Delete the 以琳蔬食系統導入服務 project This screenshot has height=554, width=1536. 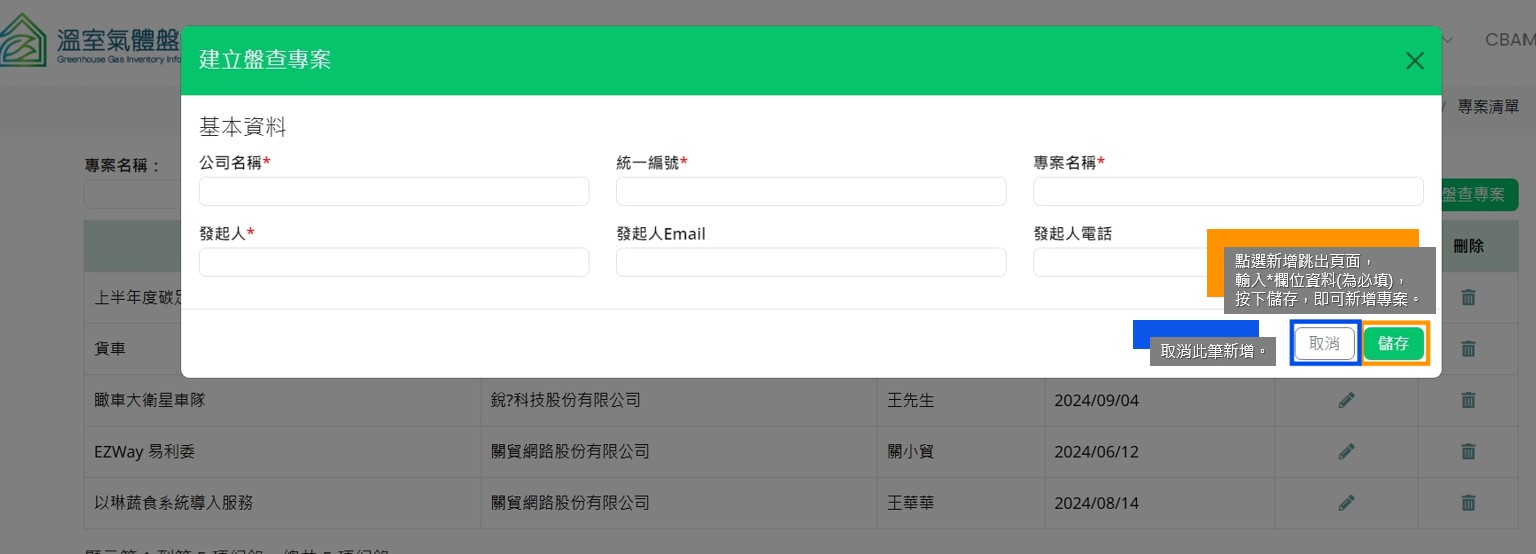(x=1468, y=503)
